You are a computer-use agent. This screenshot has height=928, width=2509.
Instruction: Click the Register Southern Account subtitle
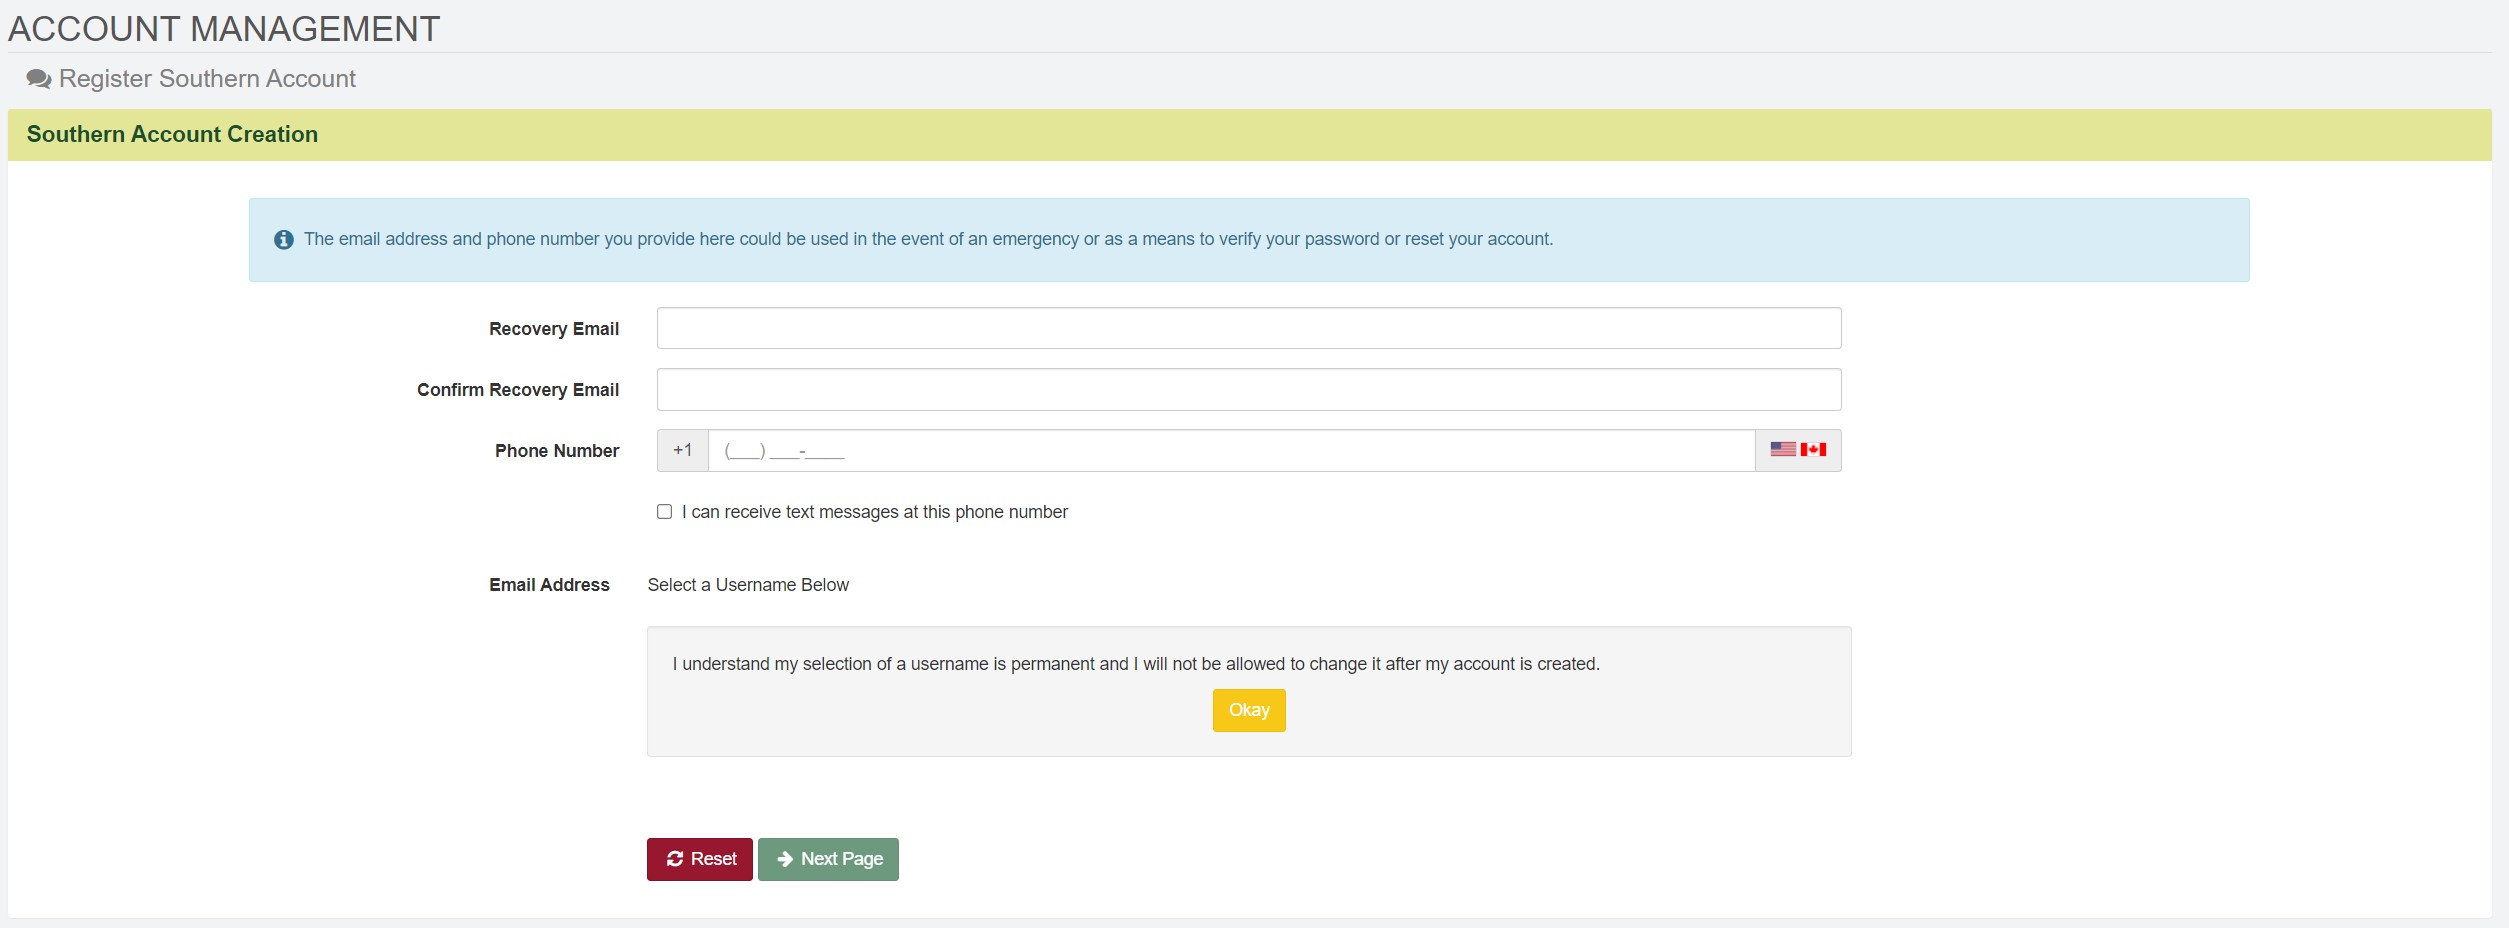click(207, 79)
